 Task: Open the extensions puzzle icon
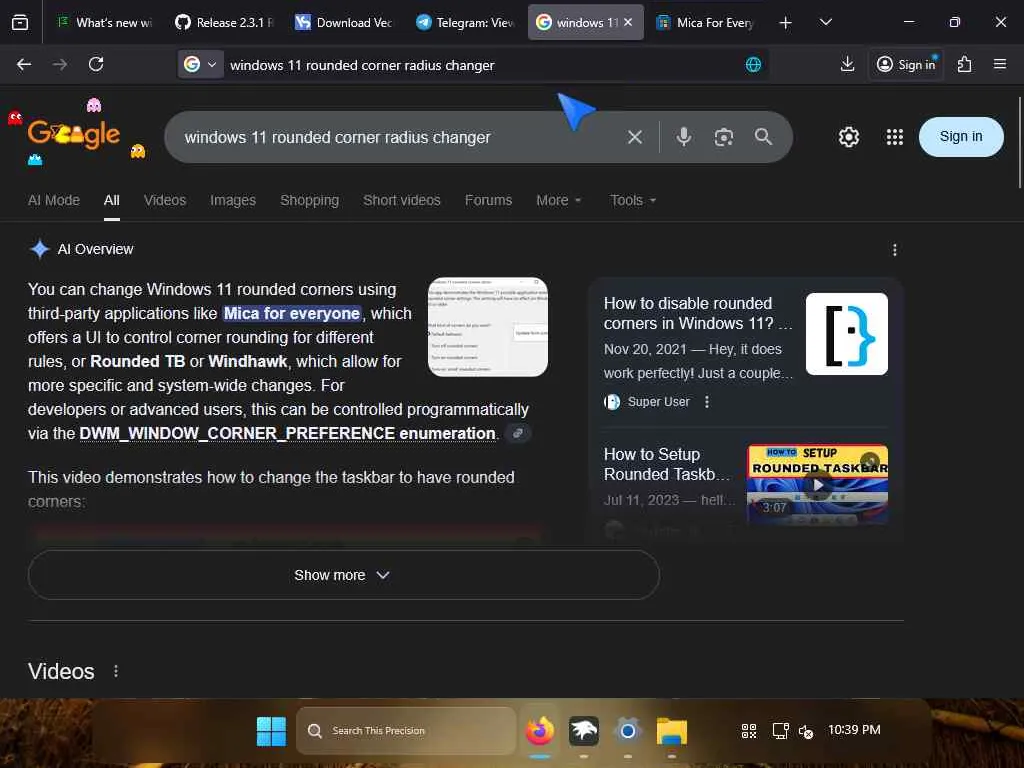click(965, 64)
